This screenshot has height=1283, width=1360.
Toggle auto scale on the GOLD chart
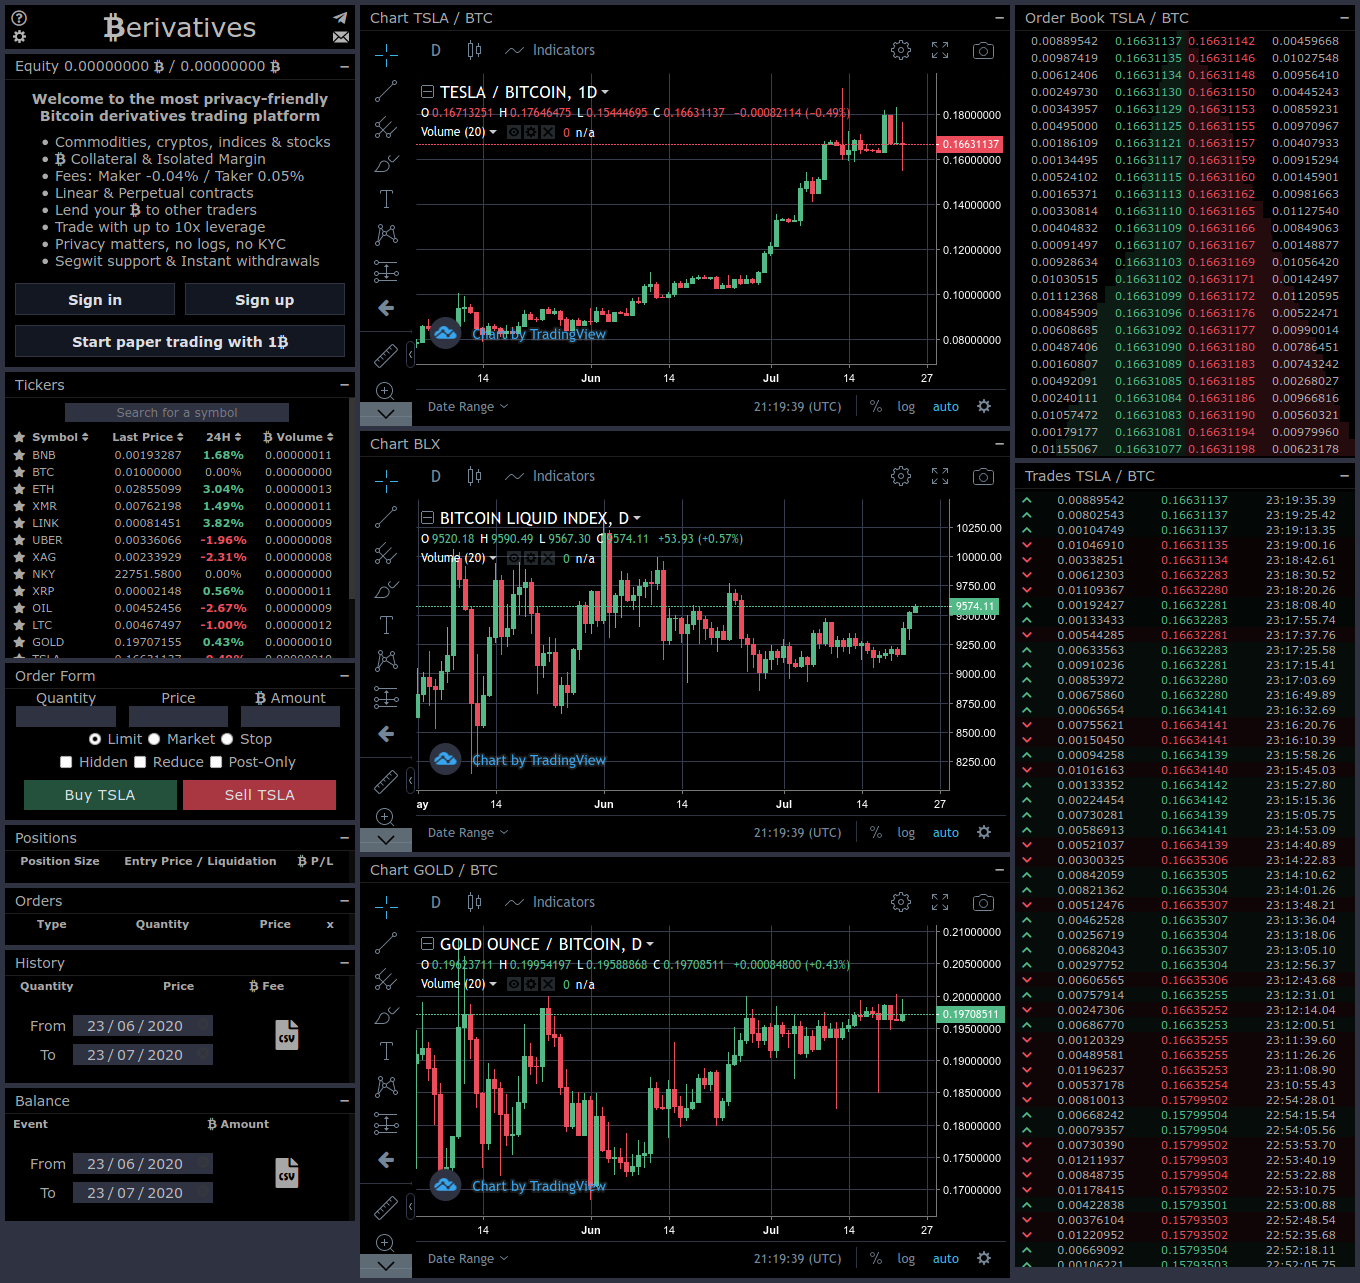tap(946, 1259)
